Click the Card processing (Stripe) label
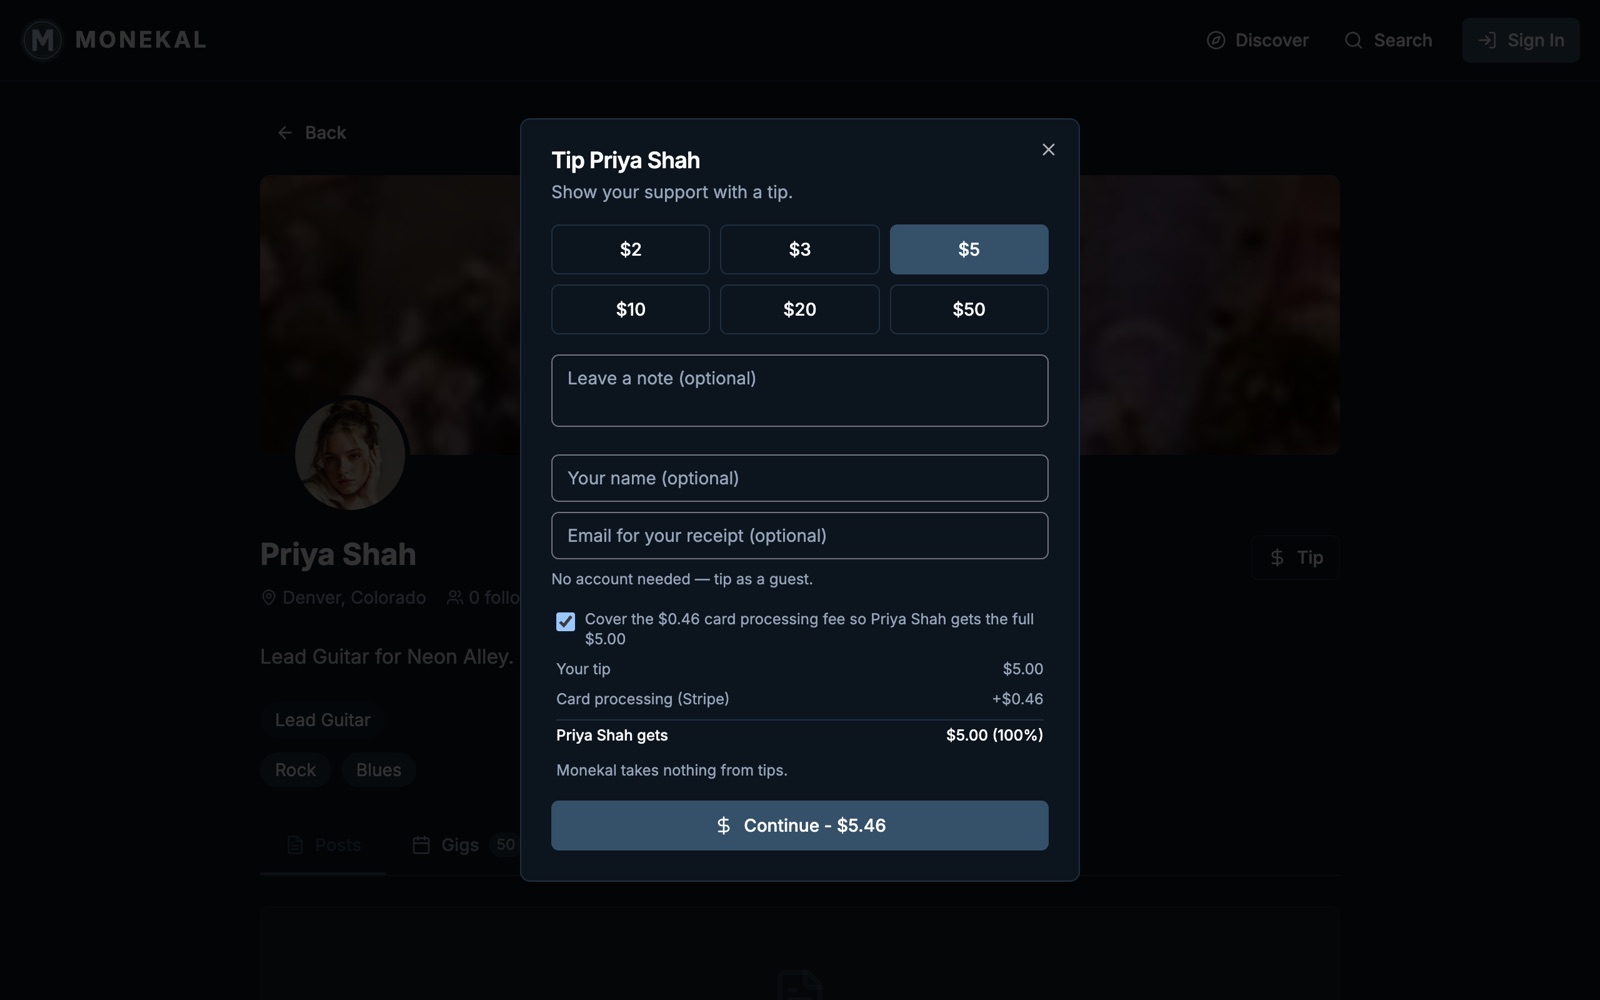The width and height of the screenshot is (1600, 1000). 643,699
